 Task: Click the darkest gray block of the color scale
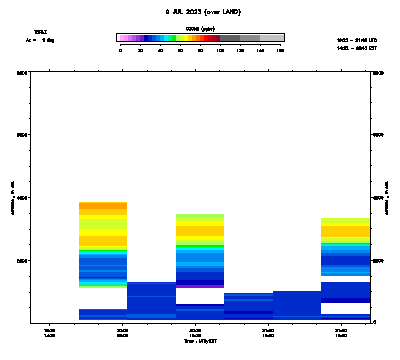click(x=230, y=38)
